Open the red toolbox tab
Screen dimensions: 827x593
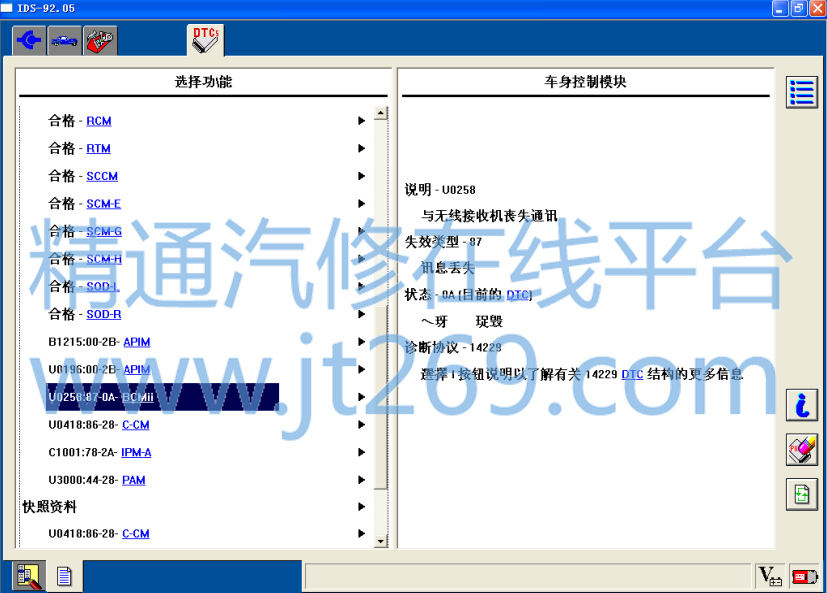(100, 40)
